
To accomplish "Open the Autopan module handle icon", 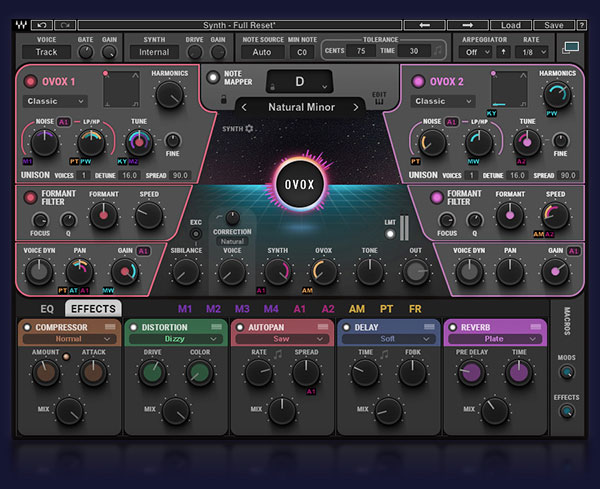I will [x=323, y=326].
